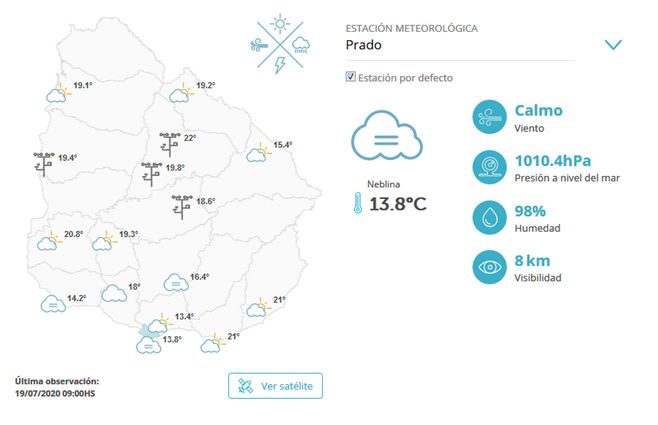This screenshot has width=658, height=425.
Task: Select the 16.4° fog station on map
Action: (174, 281)
